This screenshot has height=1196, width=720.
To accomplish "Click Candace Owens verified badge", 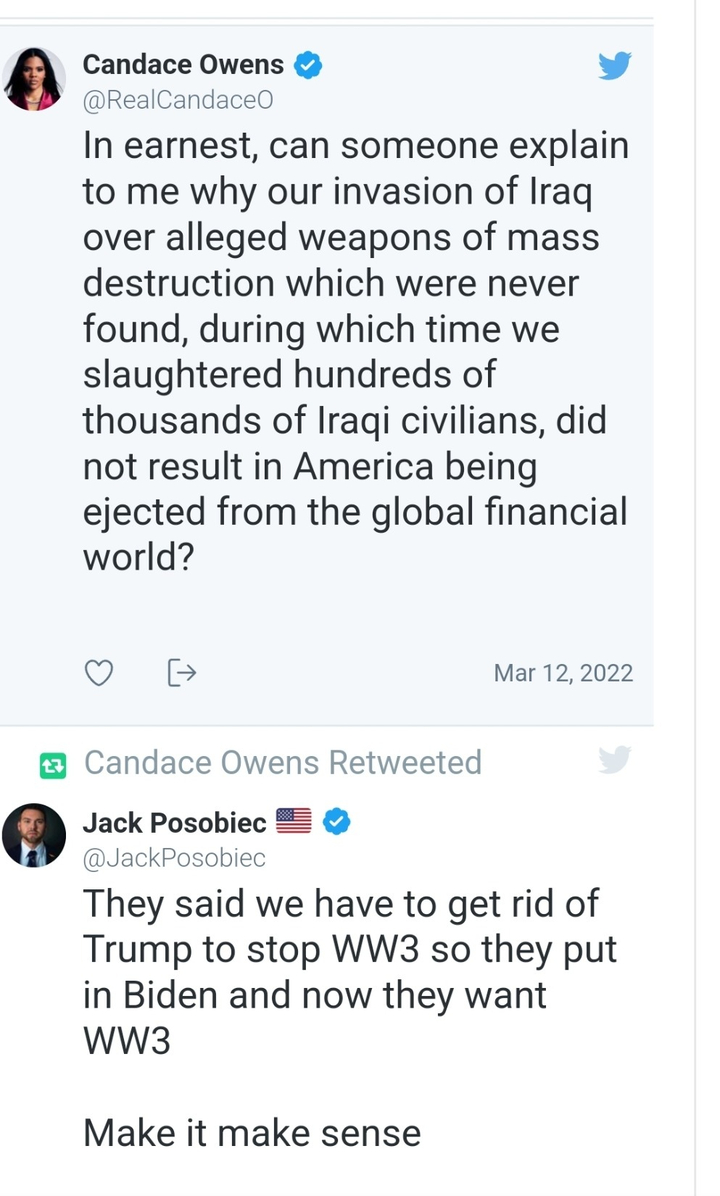I will pos(308,66).
